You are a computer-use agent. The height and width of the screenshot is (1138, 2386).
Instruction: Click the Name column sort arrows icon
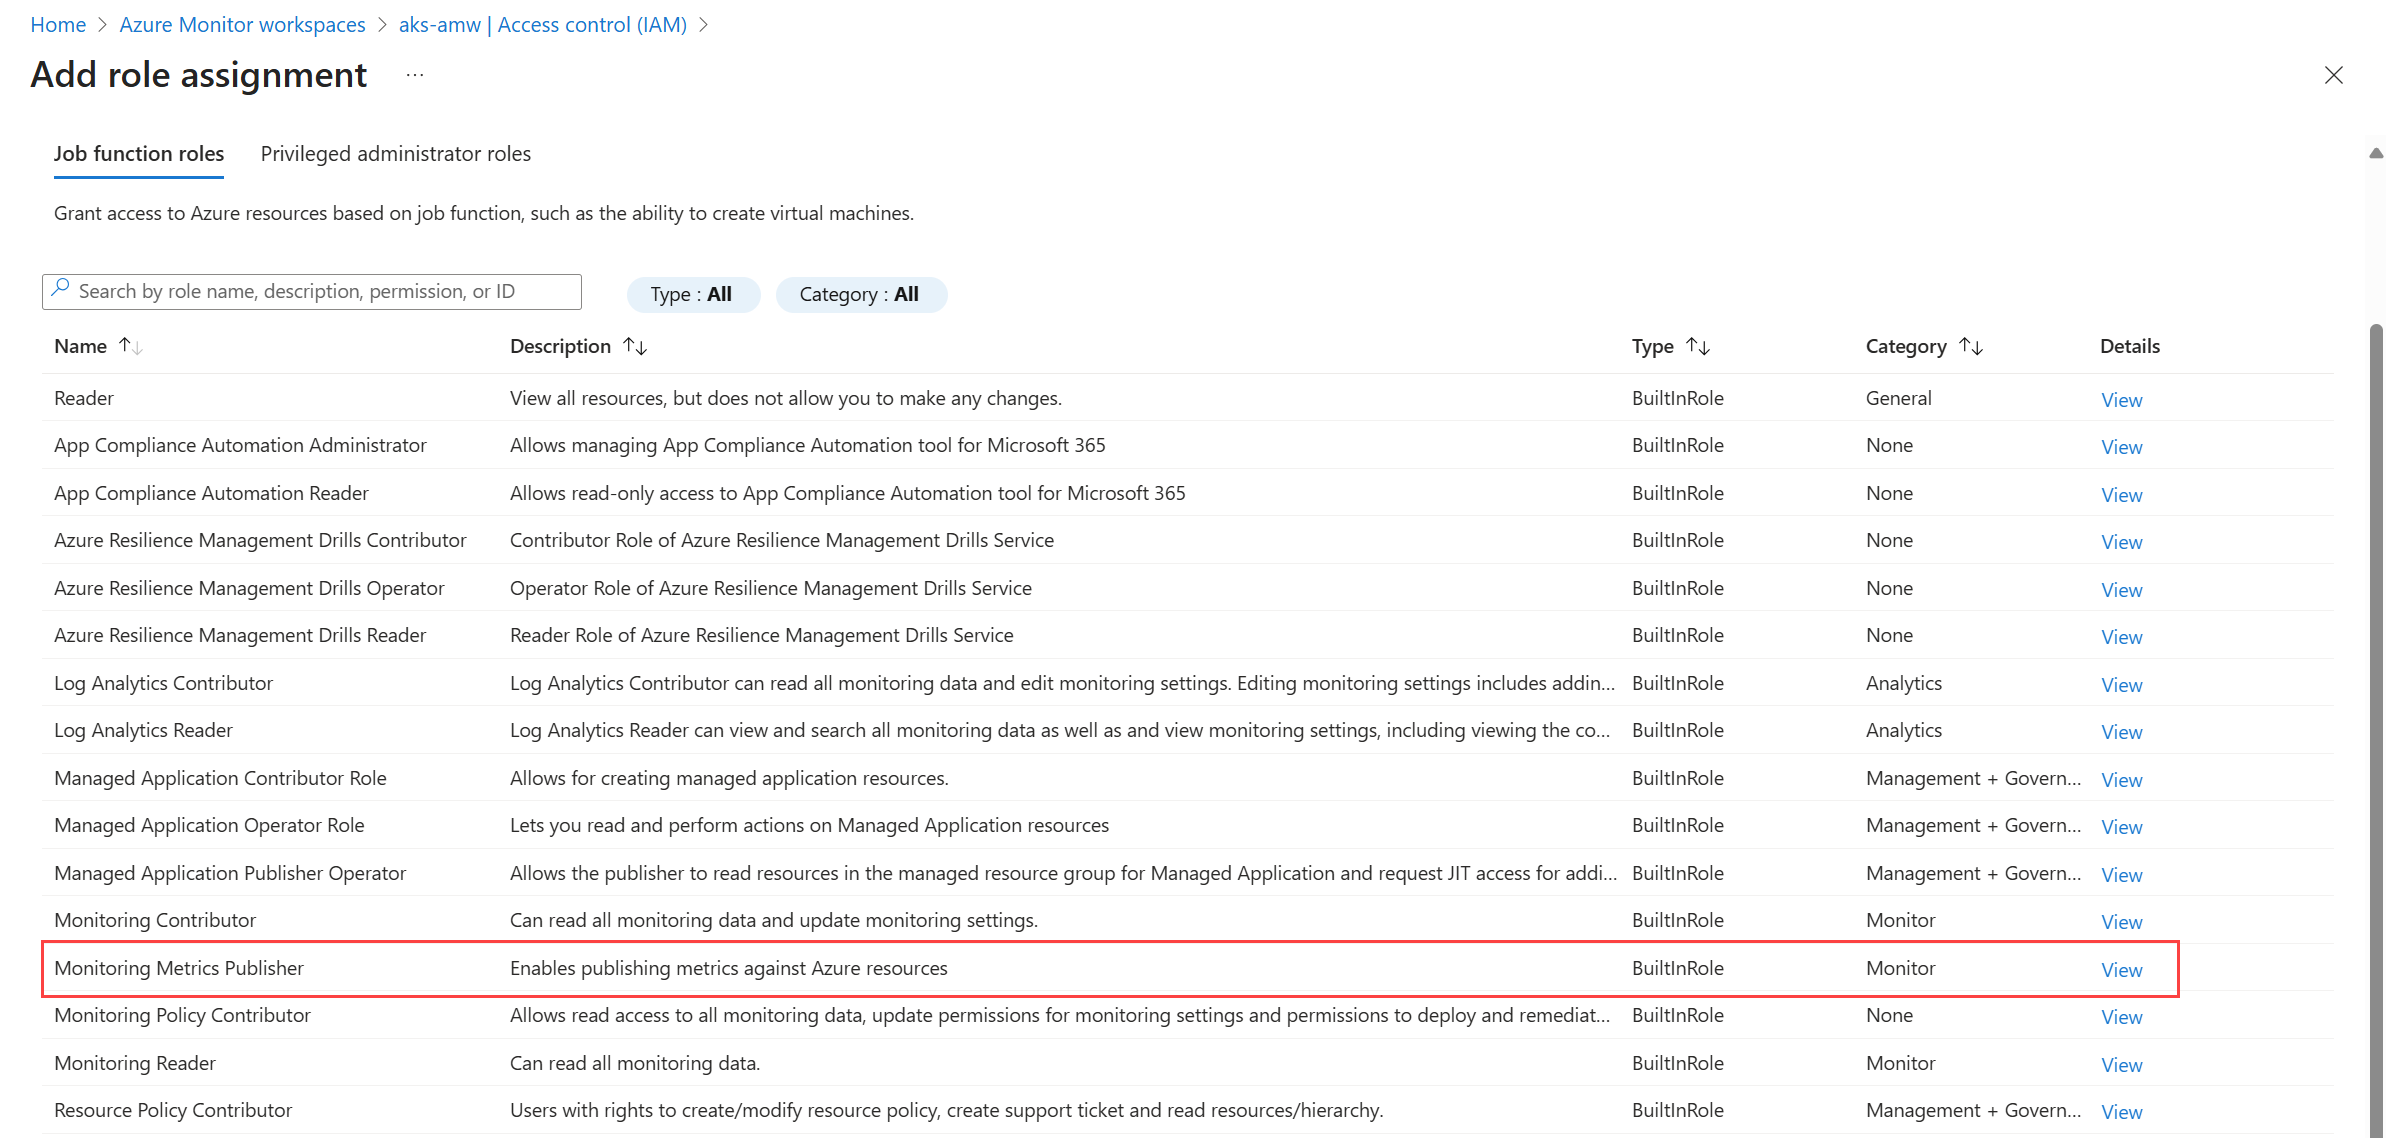tap(130, 346)
